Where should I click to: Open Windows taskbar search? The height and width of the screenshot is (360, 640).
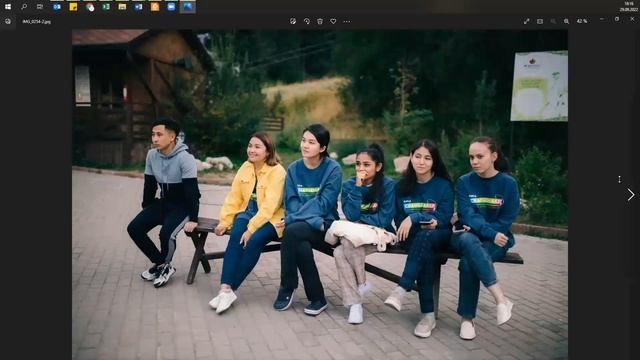pos(24,7)
